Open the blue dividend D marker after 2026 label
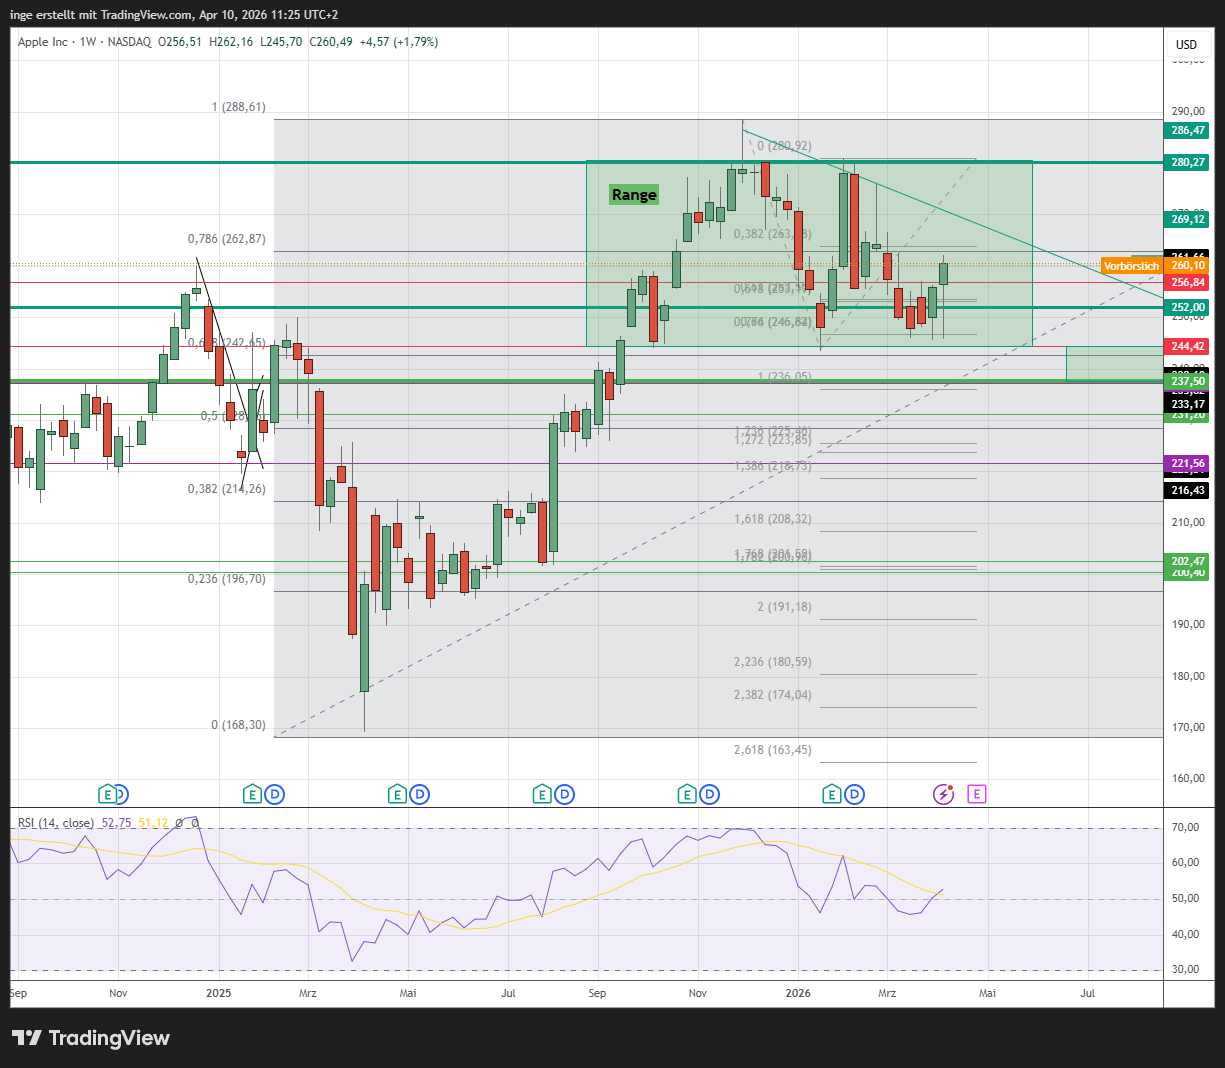Viewport: 1225px width, 1068px height. point(855,795)
